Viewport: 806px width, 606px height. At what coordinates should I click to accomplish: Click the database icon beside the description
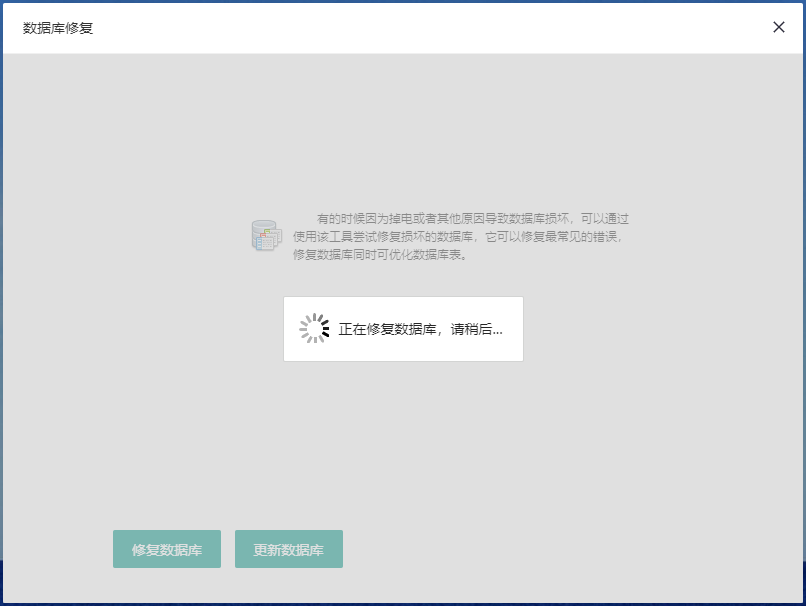coord(265,236)
